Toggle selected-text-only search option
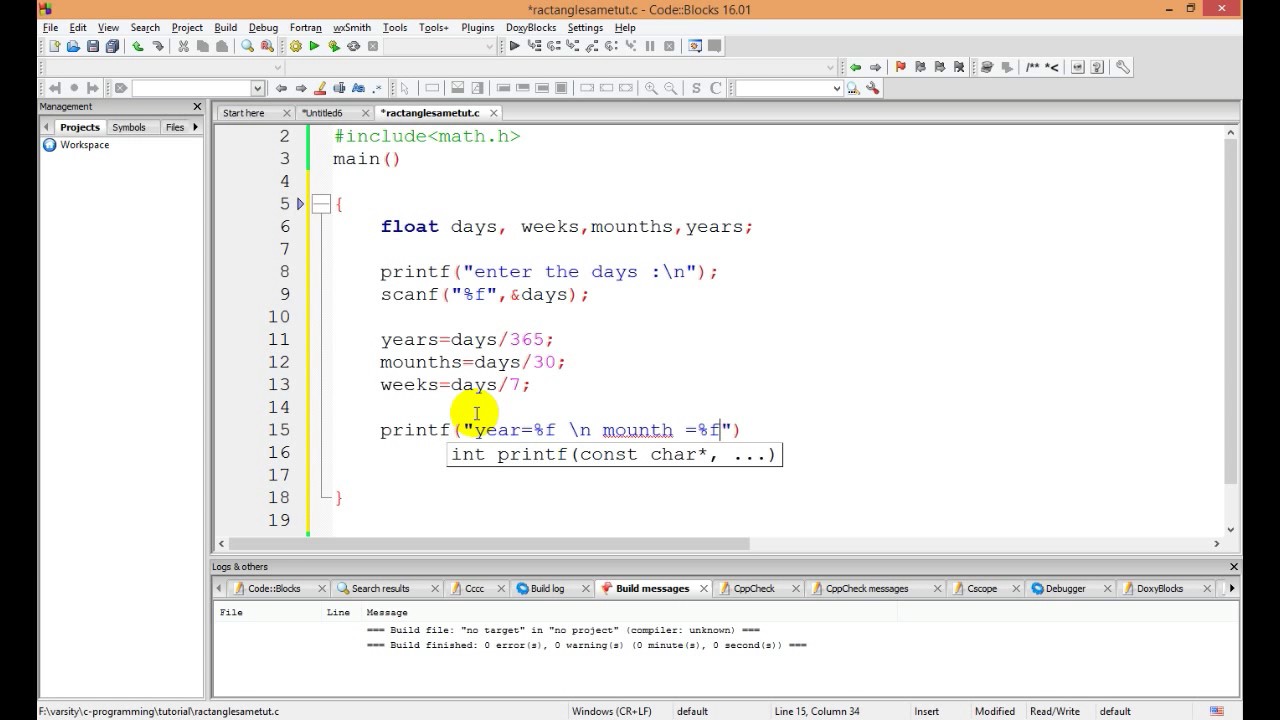 (339, 88)
